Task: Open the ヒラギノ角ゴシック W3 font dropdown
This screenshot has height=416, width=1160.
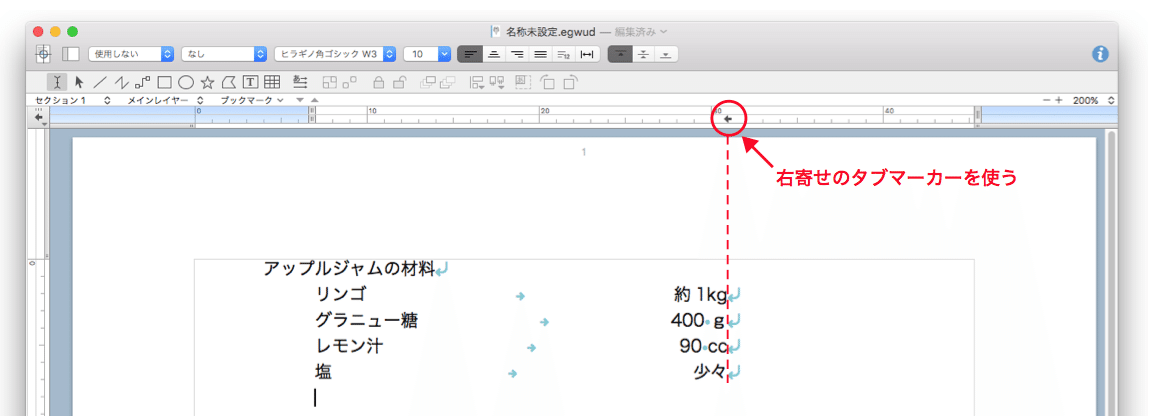Action: (334, 54)
